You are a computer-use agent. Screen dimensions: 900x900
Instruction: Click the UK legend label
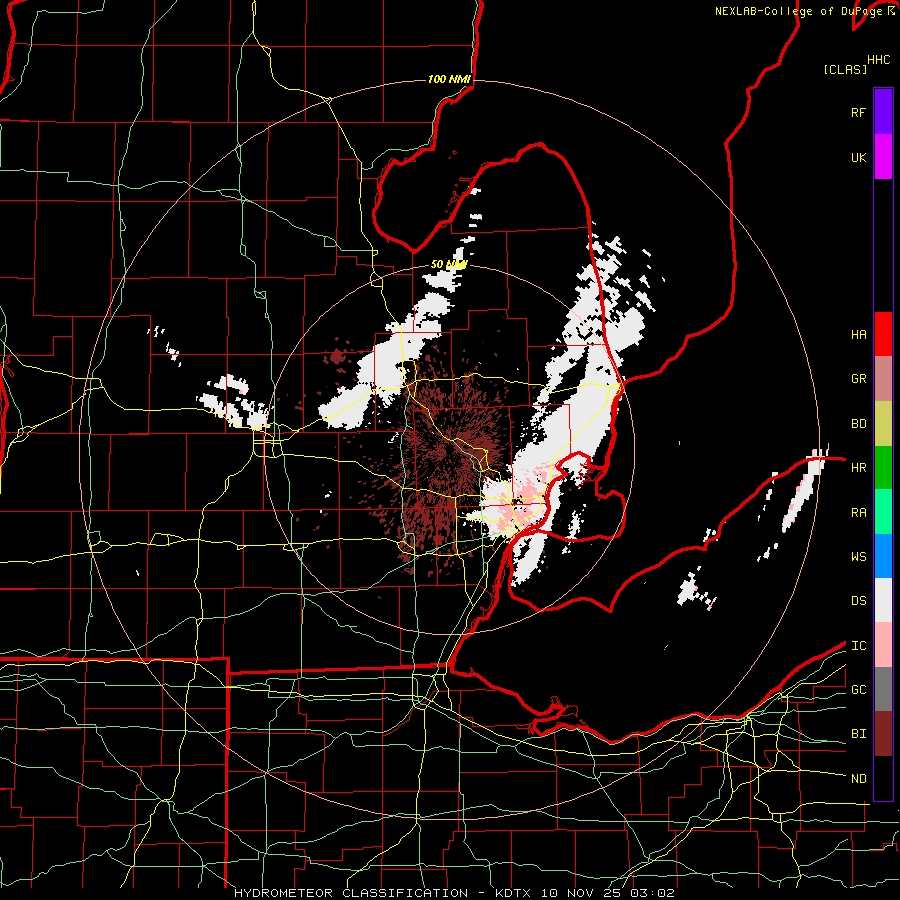(x=858, y=157)
